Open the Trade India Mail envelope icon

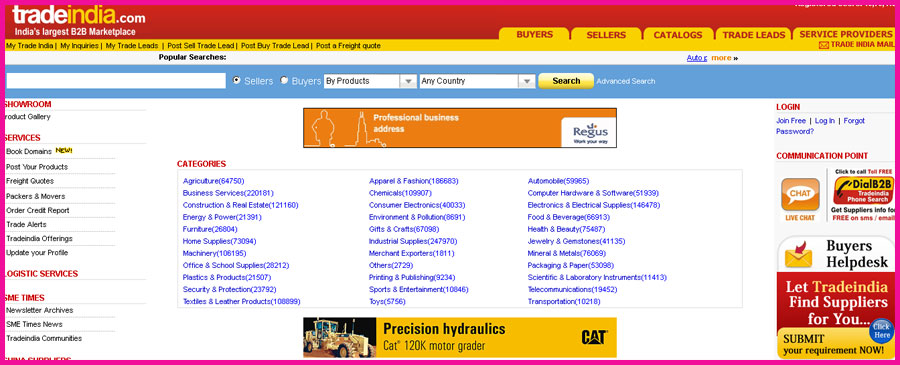tap(824, 45)
